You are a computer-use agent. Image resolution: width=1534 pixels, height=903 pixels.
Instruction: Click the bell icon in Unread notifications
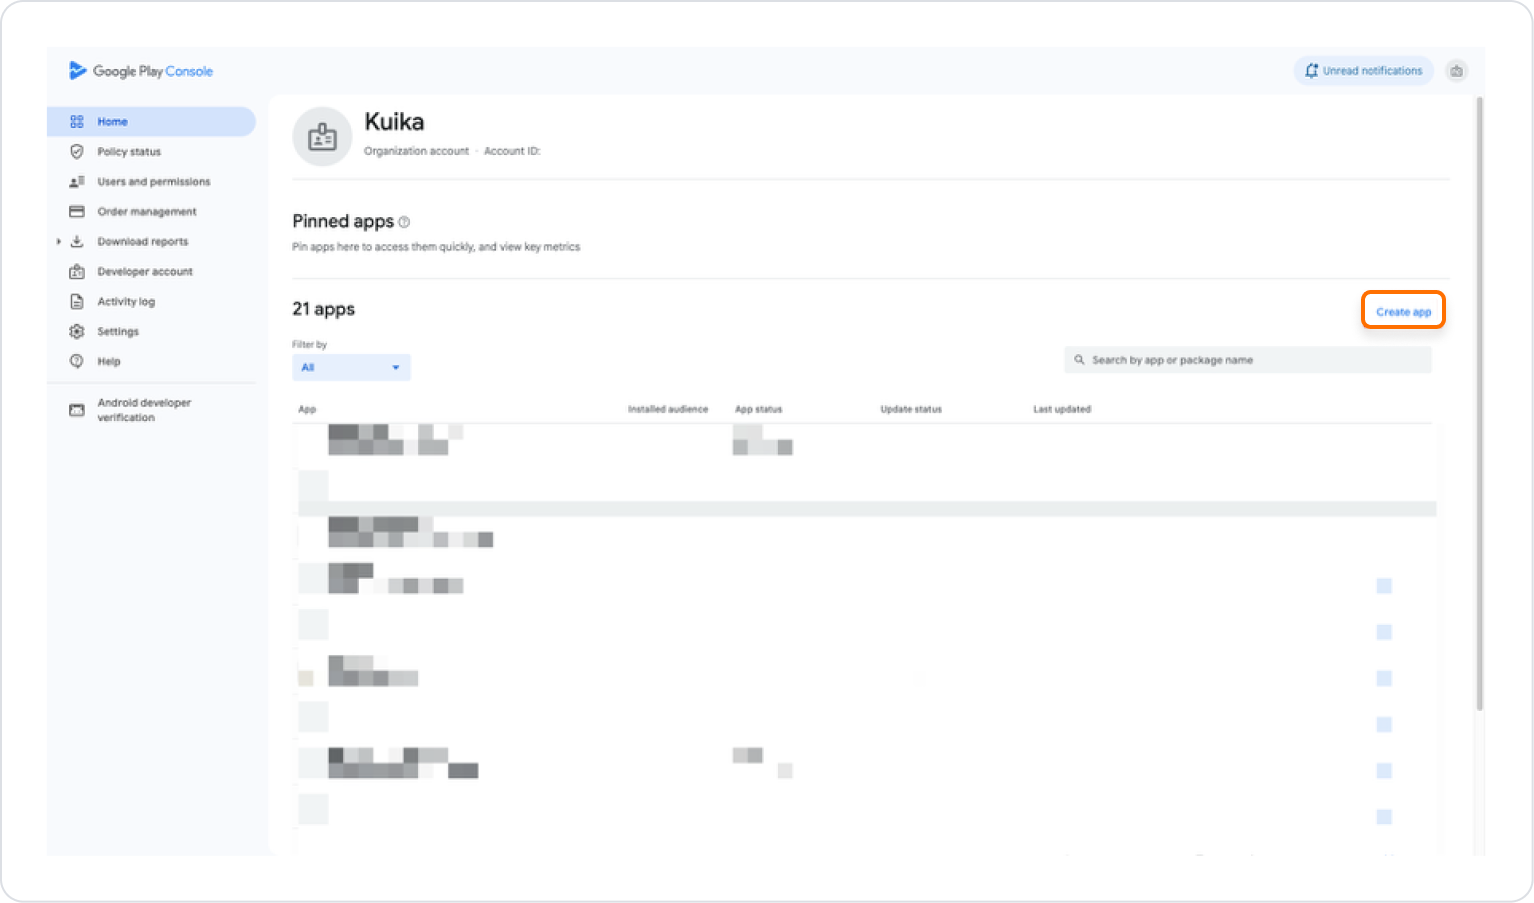[1311, 71]
